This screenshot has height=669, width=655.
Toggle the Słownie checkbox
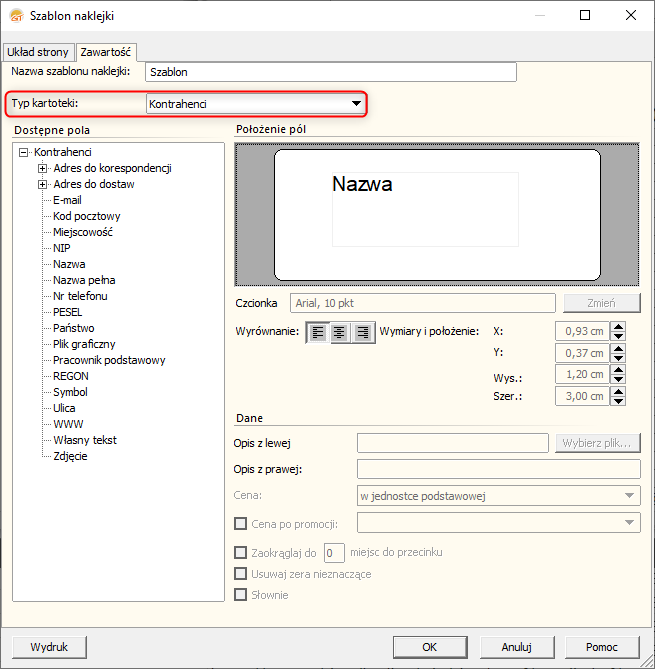(241, 594)
